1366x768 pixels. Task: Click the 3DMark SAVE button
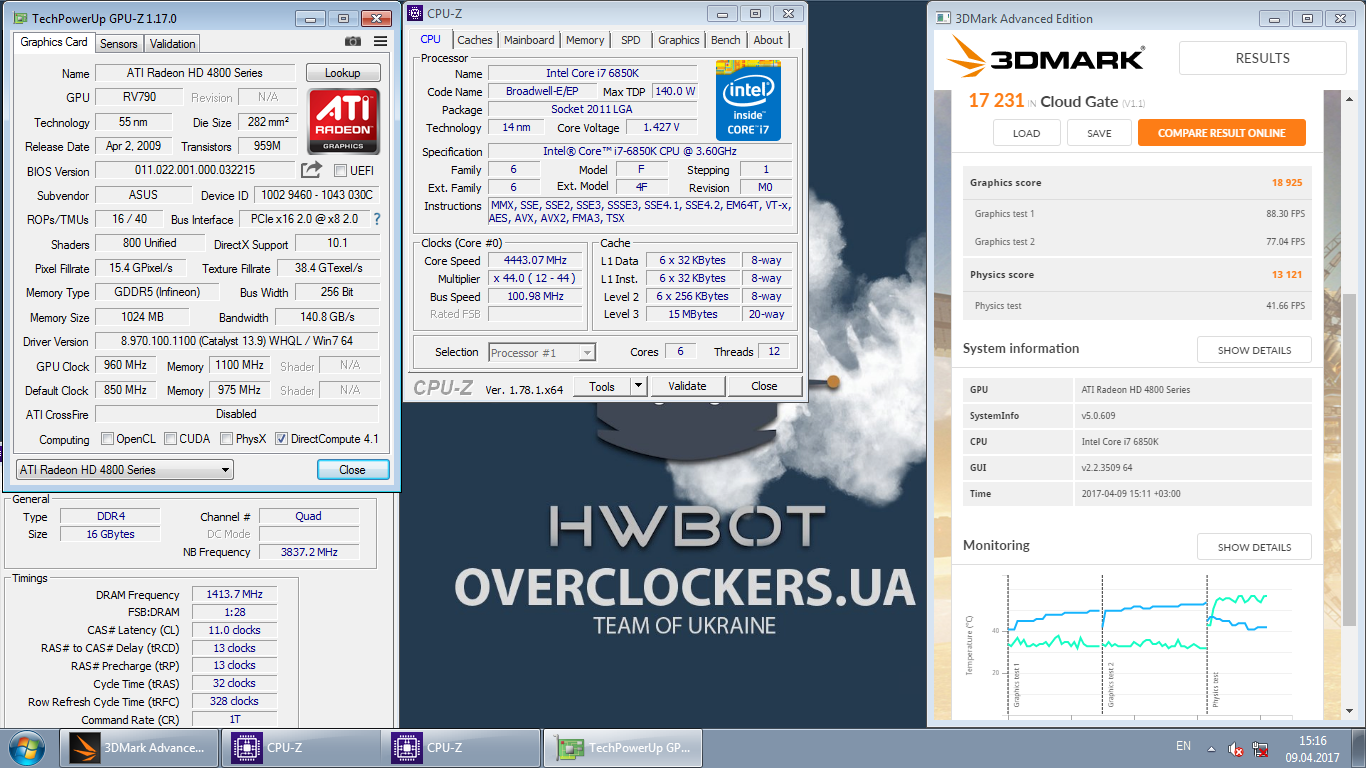click(x=1099, y=133)
